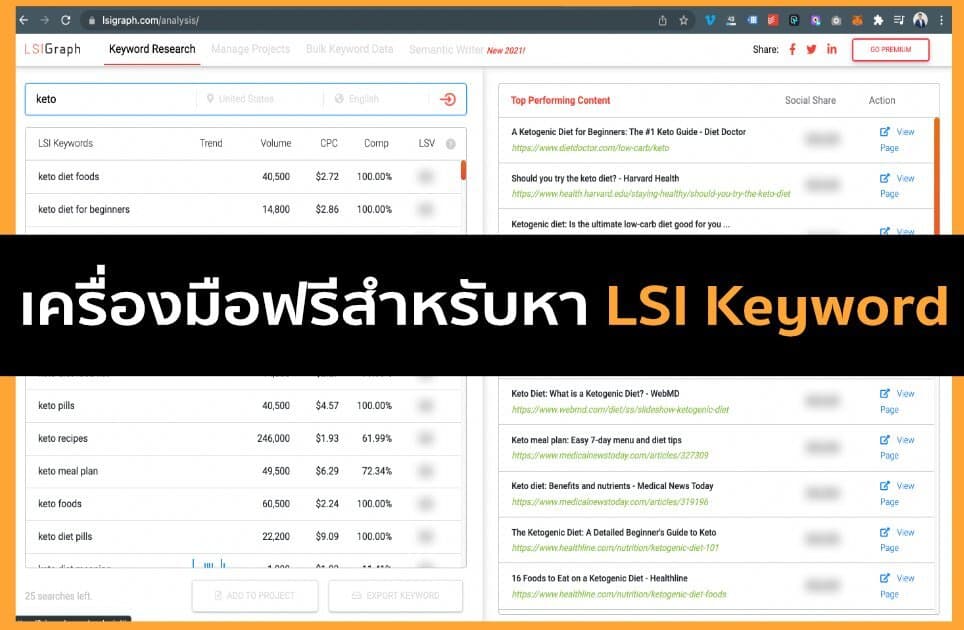964x630 pixels.
Task: Click the browser profile avatar
Action: pos(921,20)
